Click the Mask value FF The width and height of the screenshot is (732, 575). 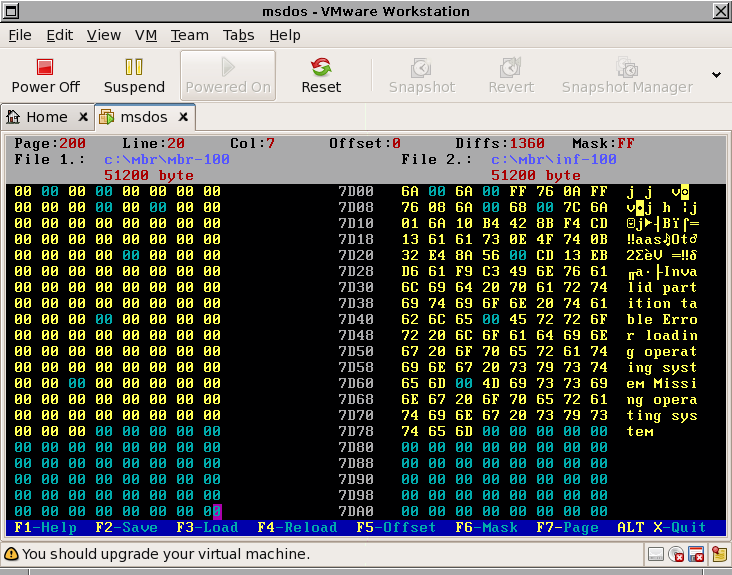[x=626, y=143]
